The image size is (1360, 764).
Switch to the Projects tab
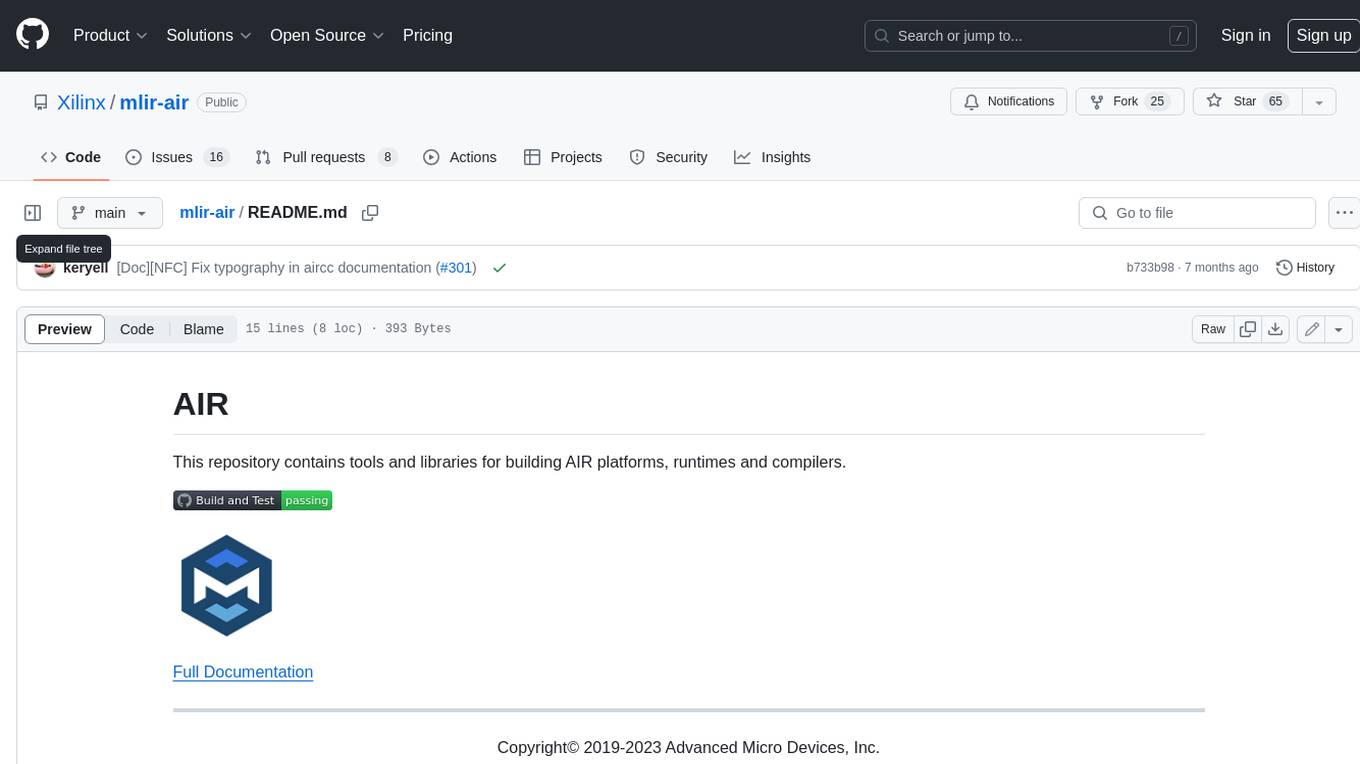pyautogui.click(x=563, y=157)
